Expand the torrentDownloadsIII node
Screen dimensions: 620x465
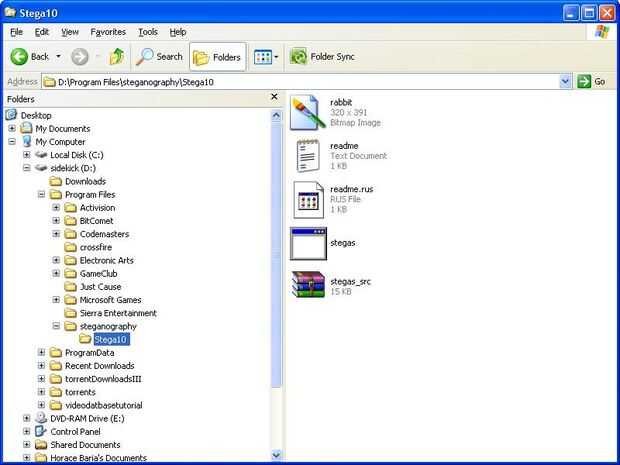[42, 379]
